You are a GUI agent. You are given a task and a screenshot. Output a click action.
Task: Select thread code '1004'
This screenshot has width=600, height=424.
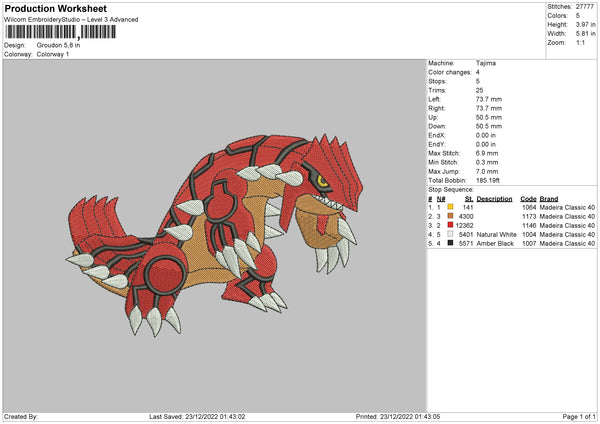pyautogui.click(x=529, y=235)
